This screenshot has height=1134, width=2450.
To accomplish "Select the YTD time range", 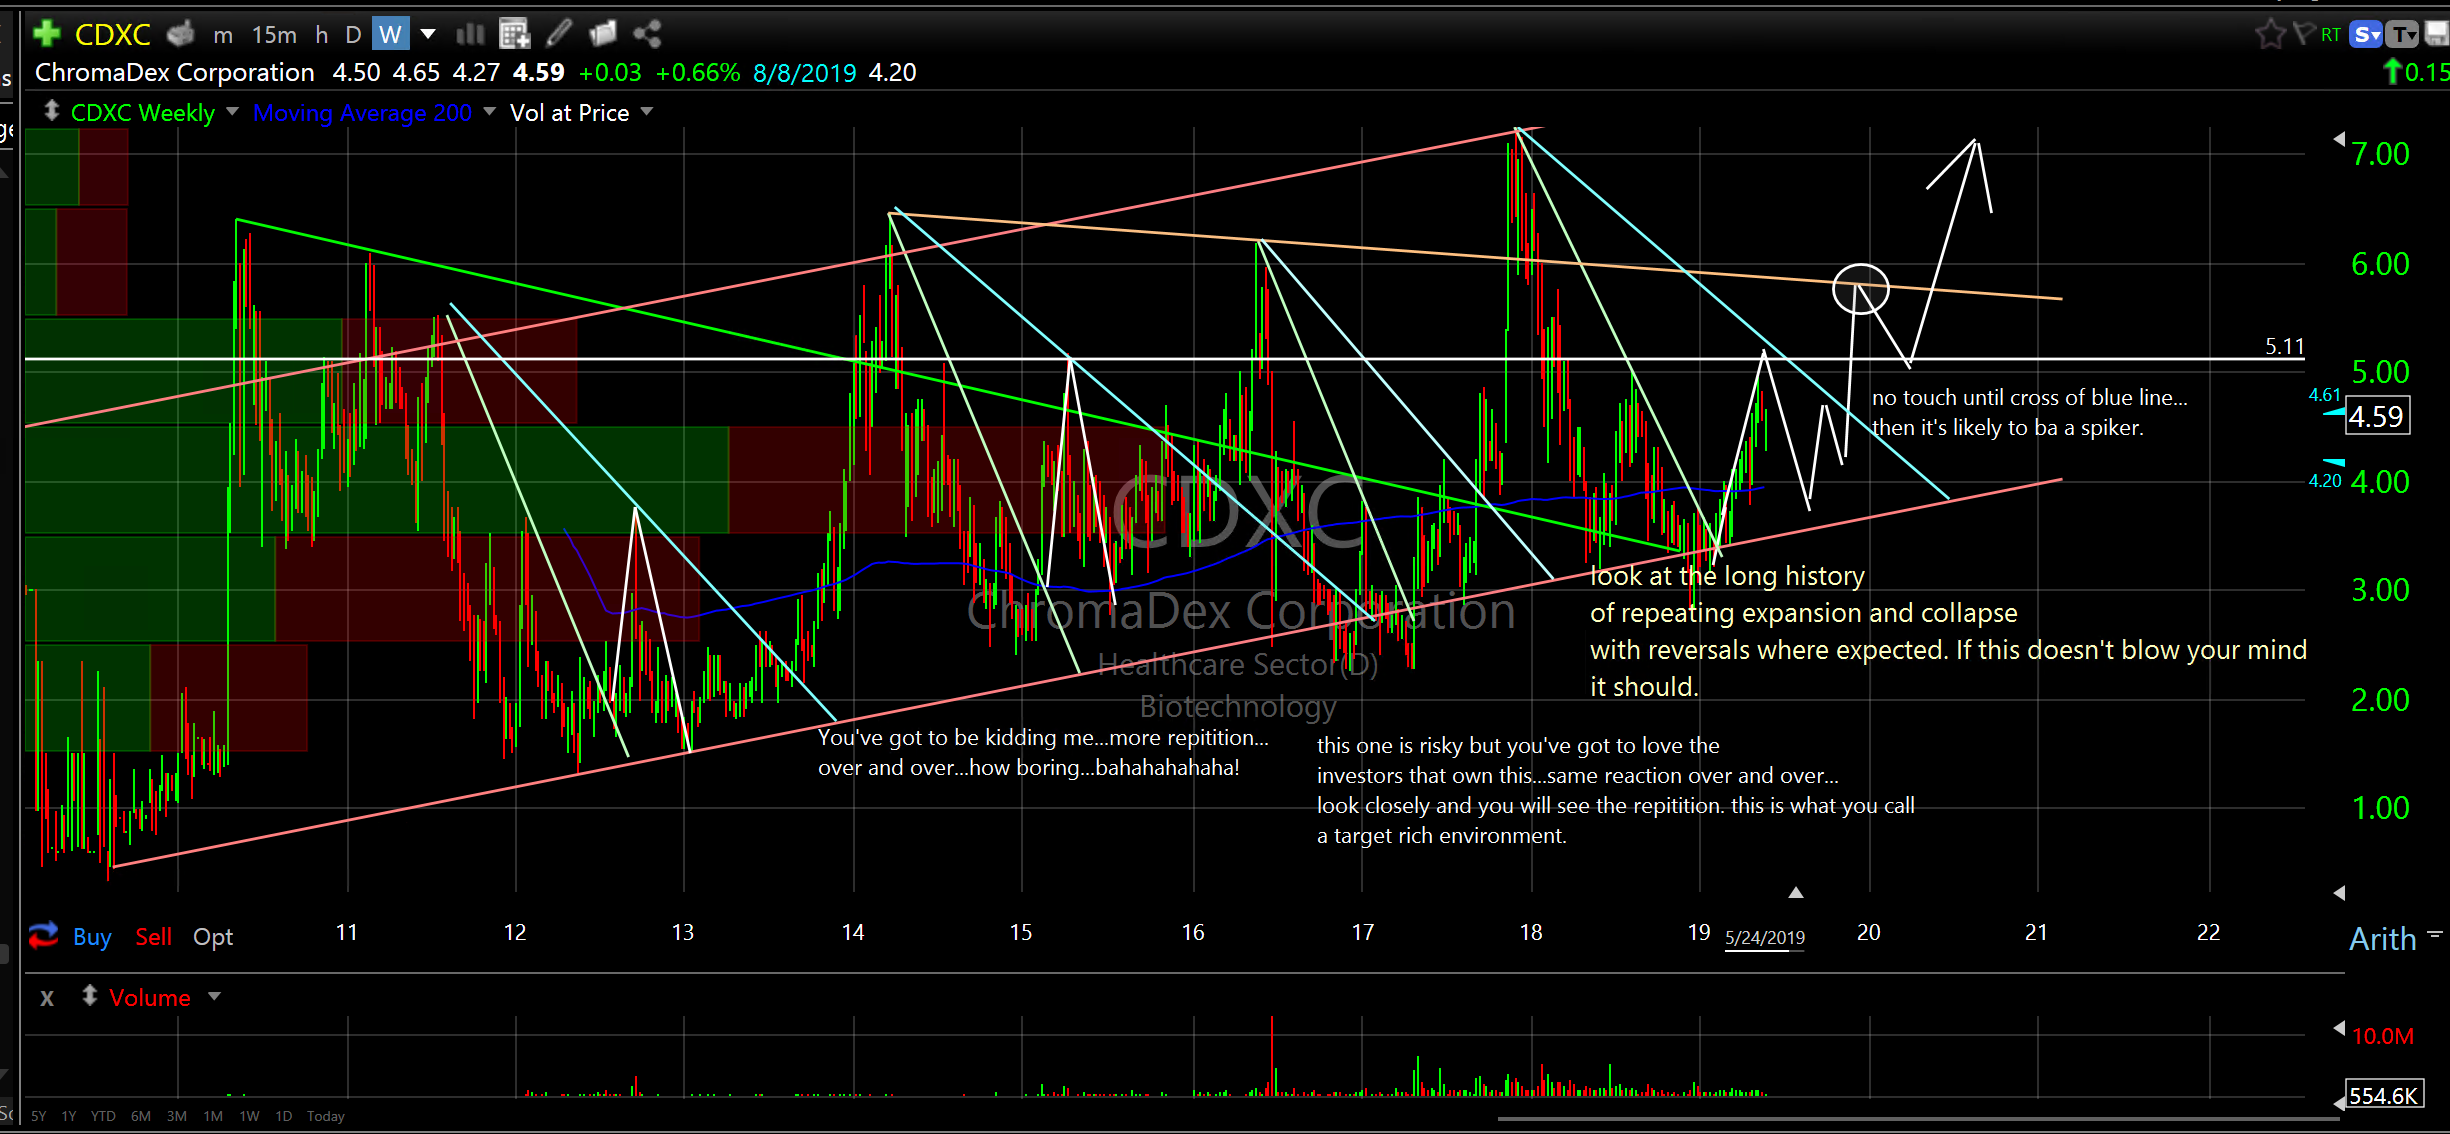I will [103, 1116].
